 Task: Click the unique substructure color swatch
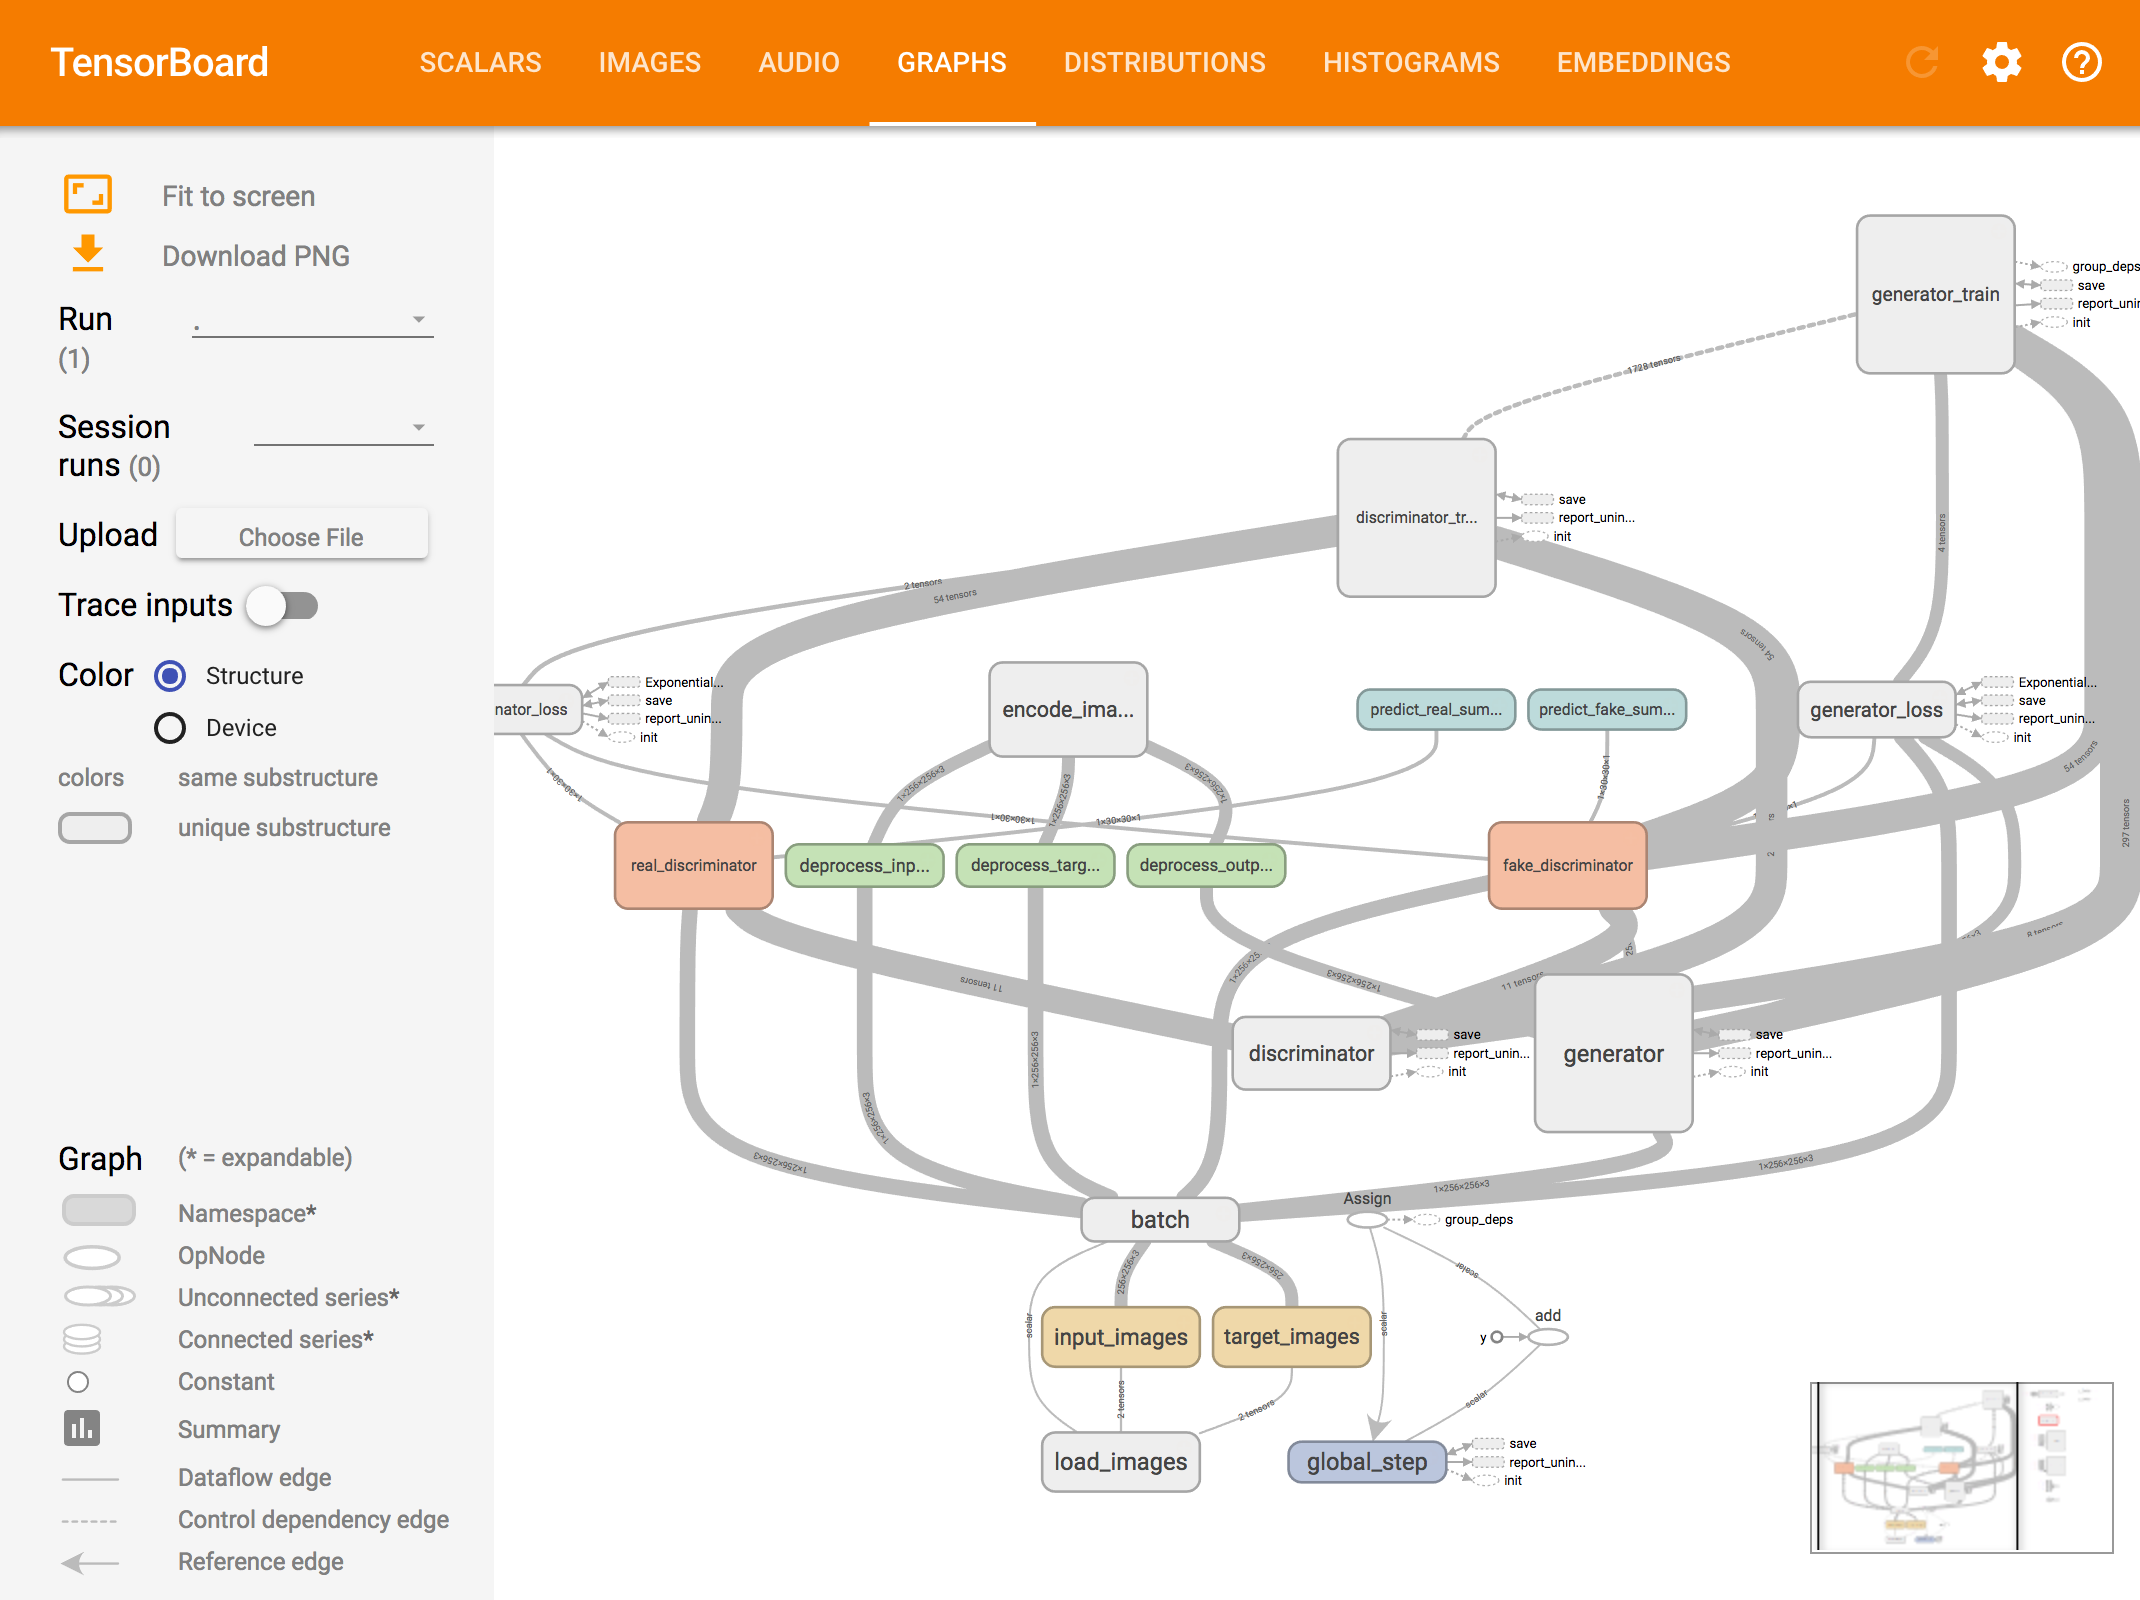[x=95, y=828]
